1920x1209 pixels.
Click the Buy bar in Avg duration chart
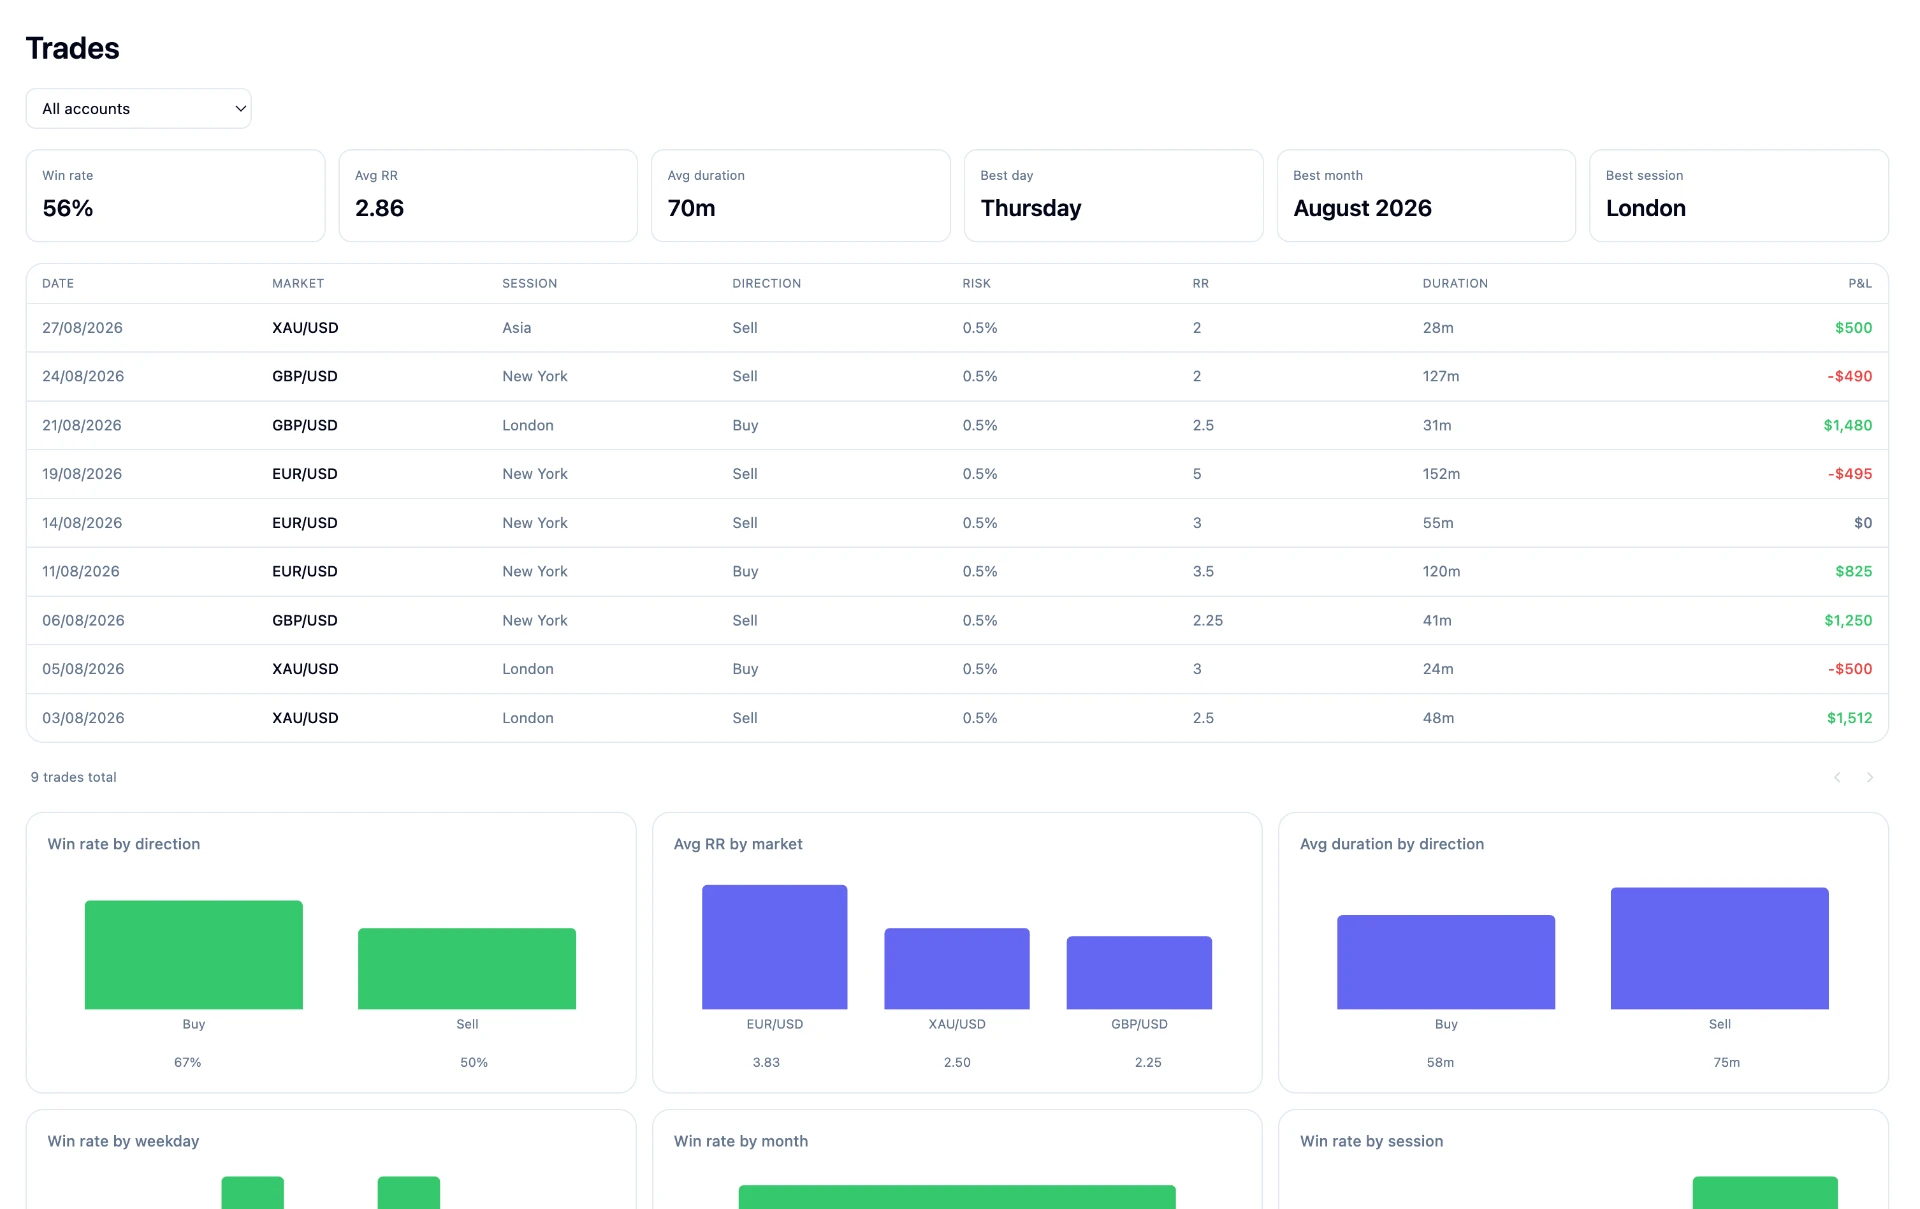pyautogui.click(x=1446, y=962)
